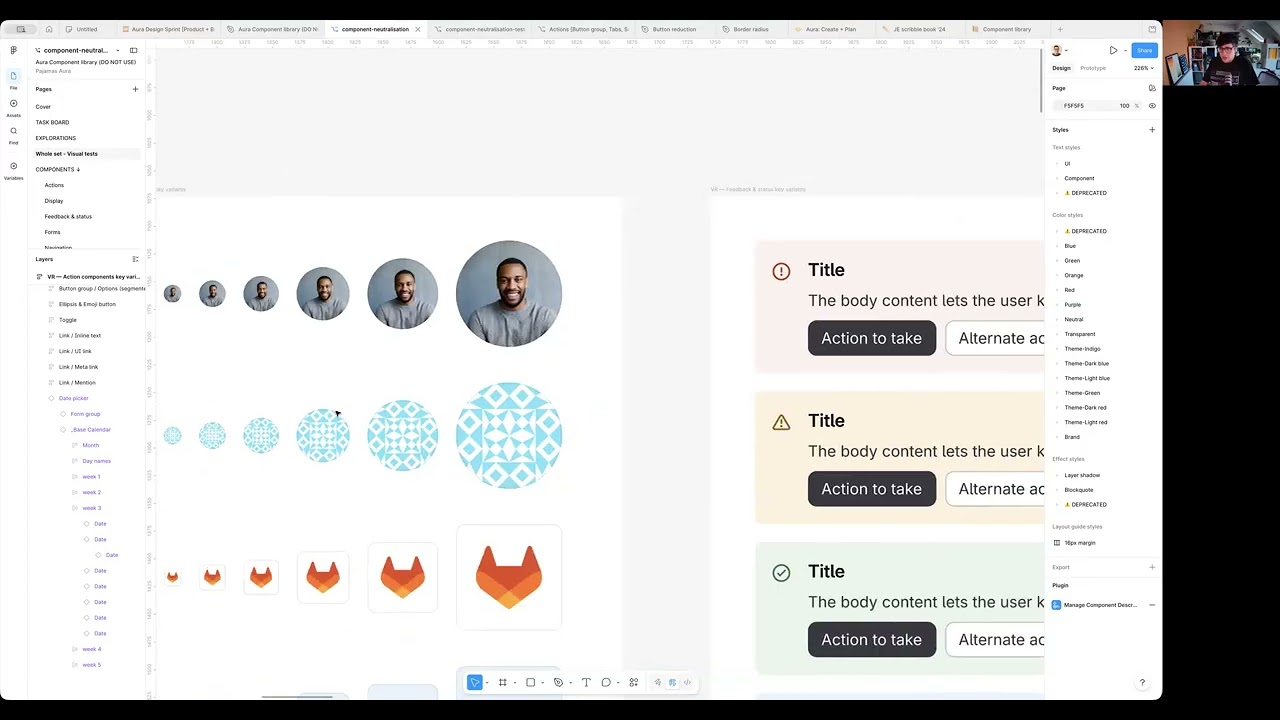Open the shape tools dropdown arrow
This screenshot has height=720, width=1280.
point(543,683)
